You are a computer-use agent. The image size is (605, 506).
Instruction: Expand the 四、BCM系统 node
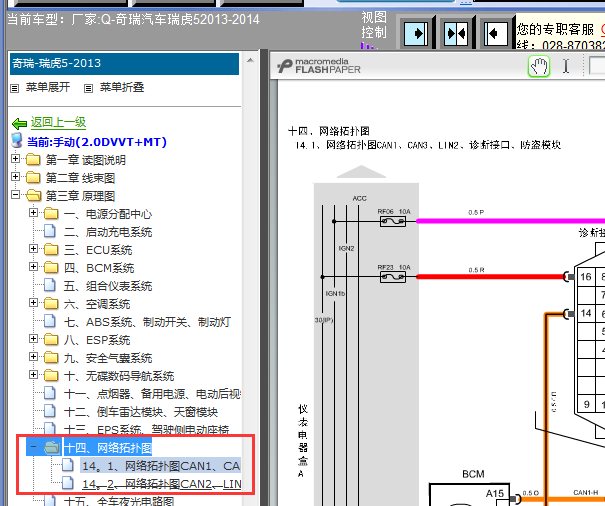coord(34,266)
